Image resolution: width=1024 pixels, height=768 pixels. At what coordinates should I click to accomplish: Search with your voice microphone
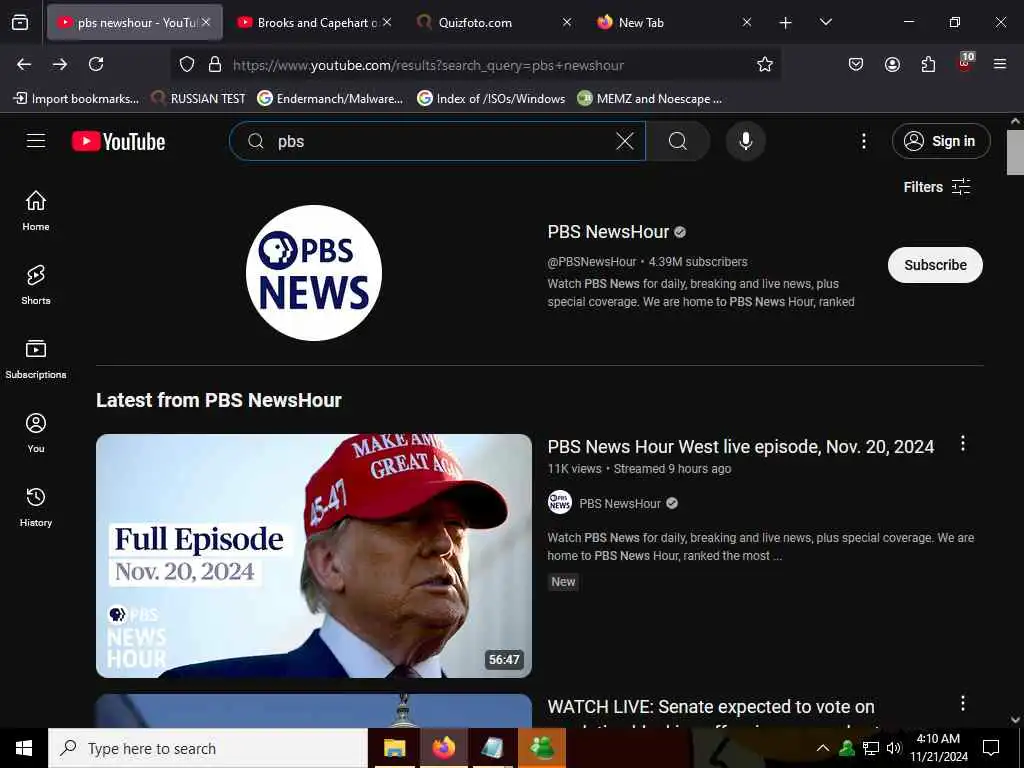click(745, 141)
